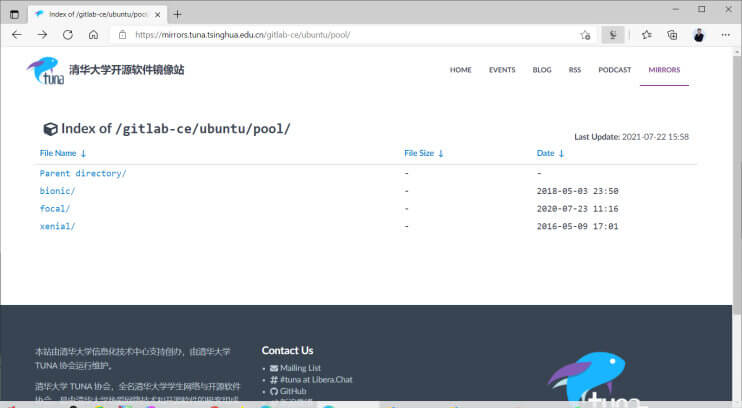This screenshot has width=742, height=408.
Task: Go back to the previous page
Action: click(17, 35)
